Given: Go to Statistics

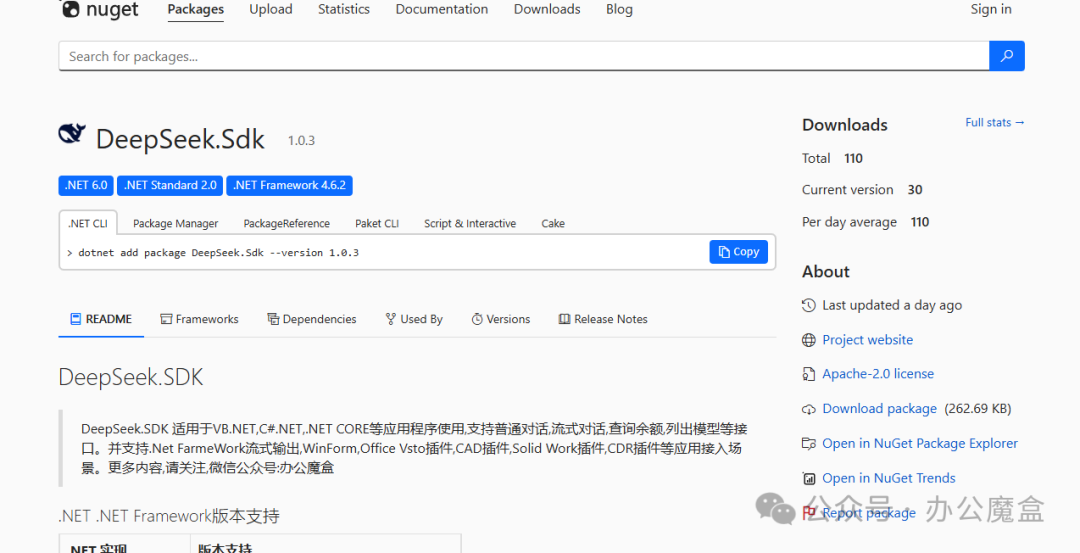Looking at the screenshot, I should [344, 9].
